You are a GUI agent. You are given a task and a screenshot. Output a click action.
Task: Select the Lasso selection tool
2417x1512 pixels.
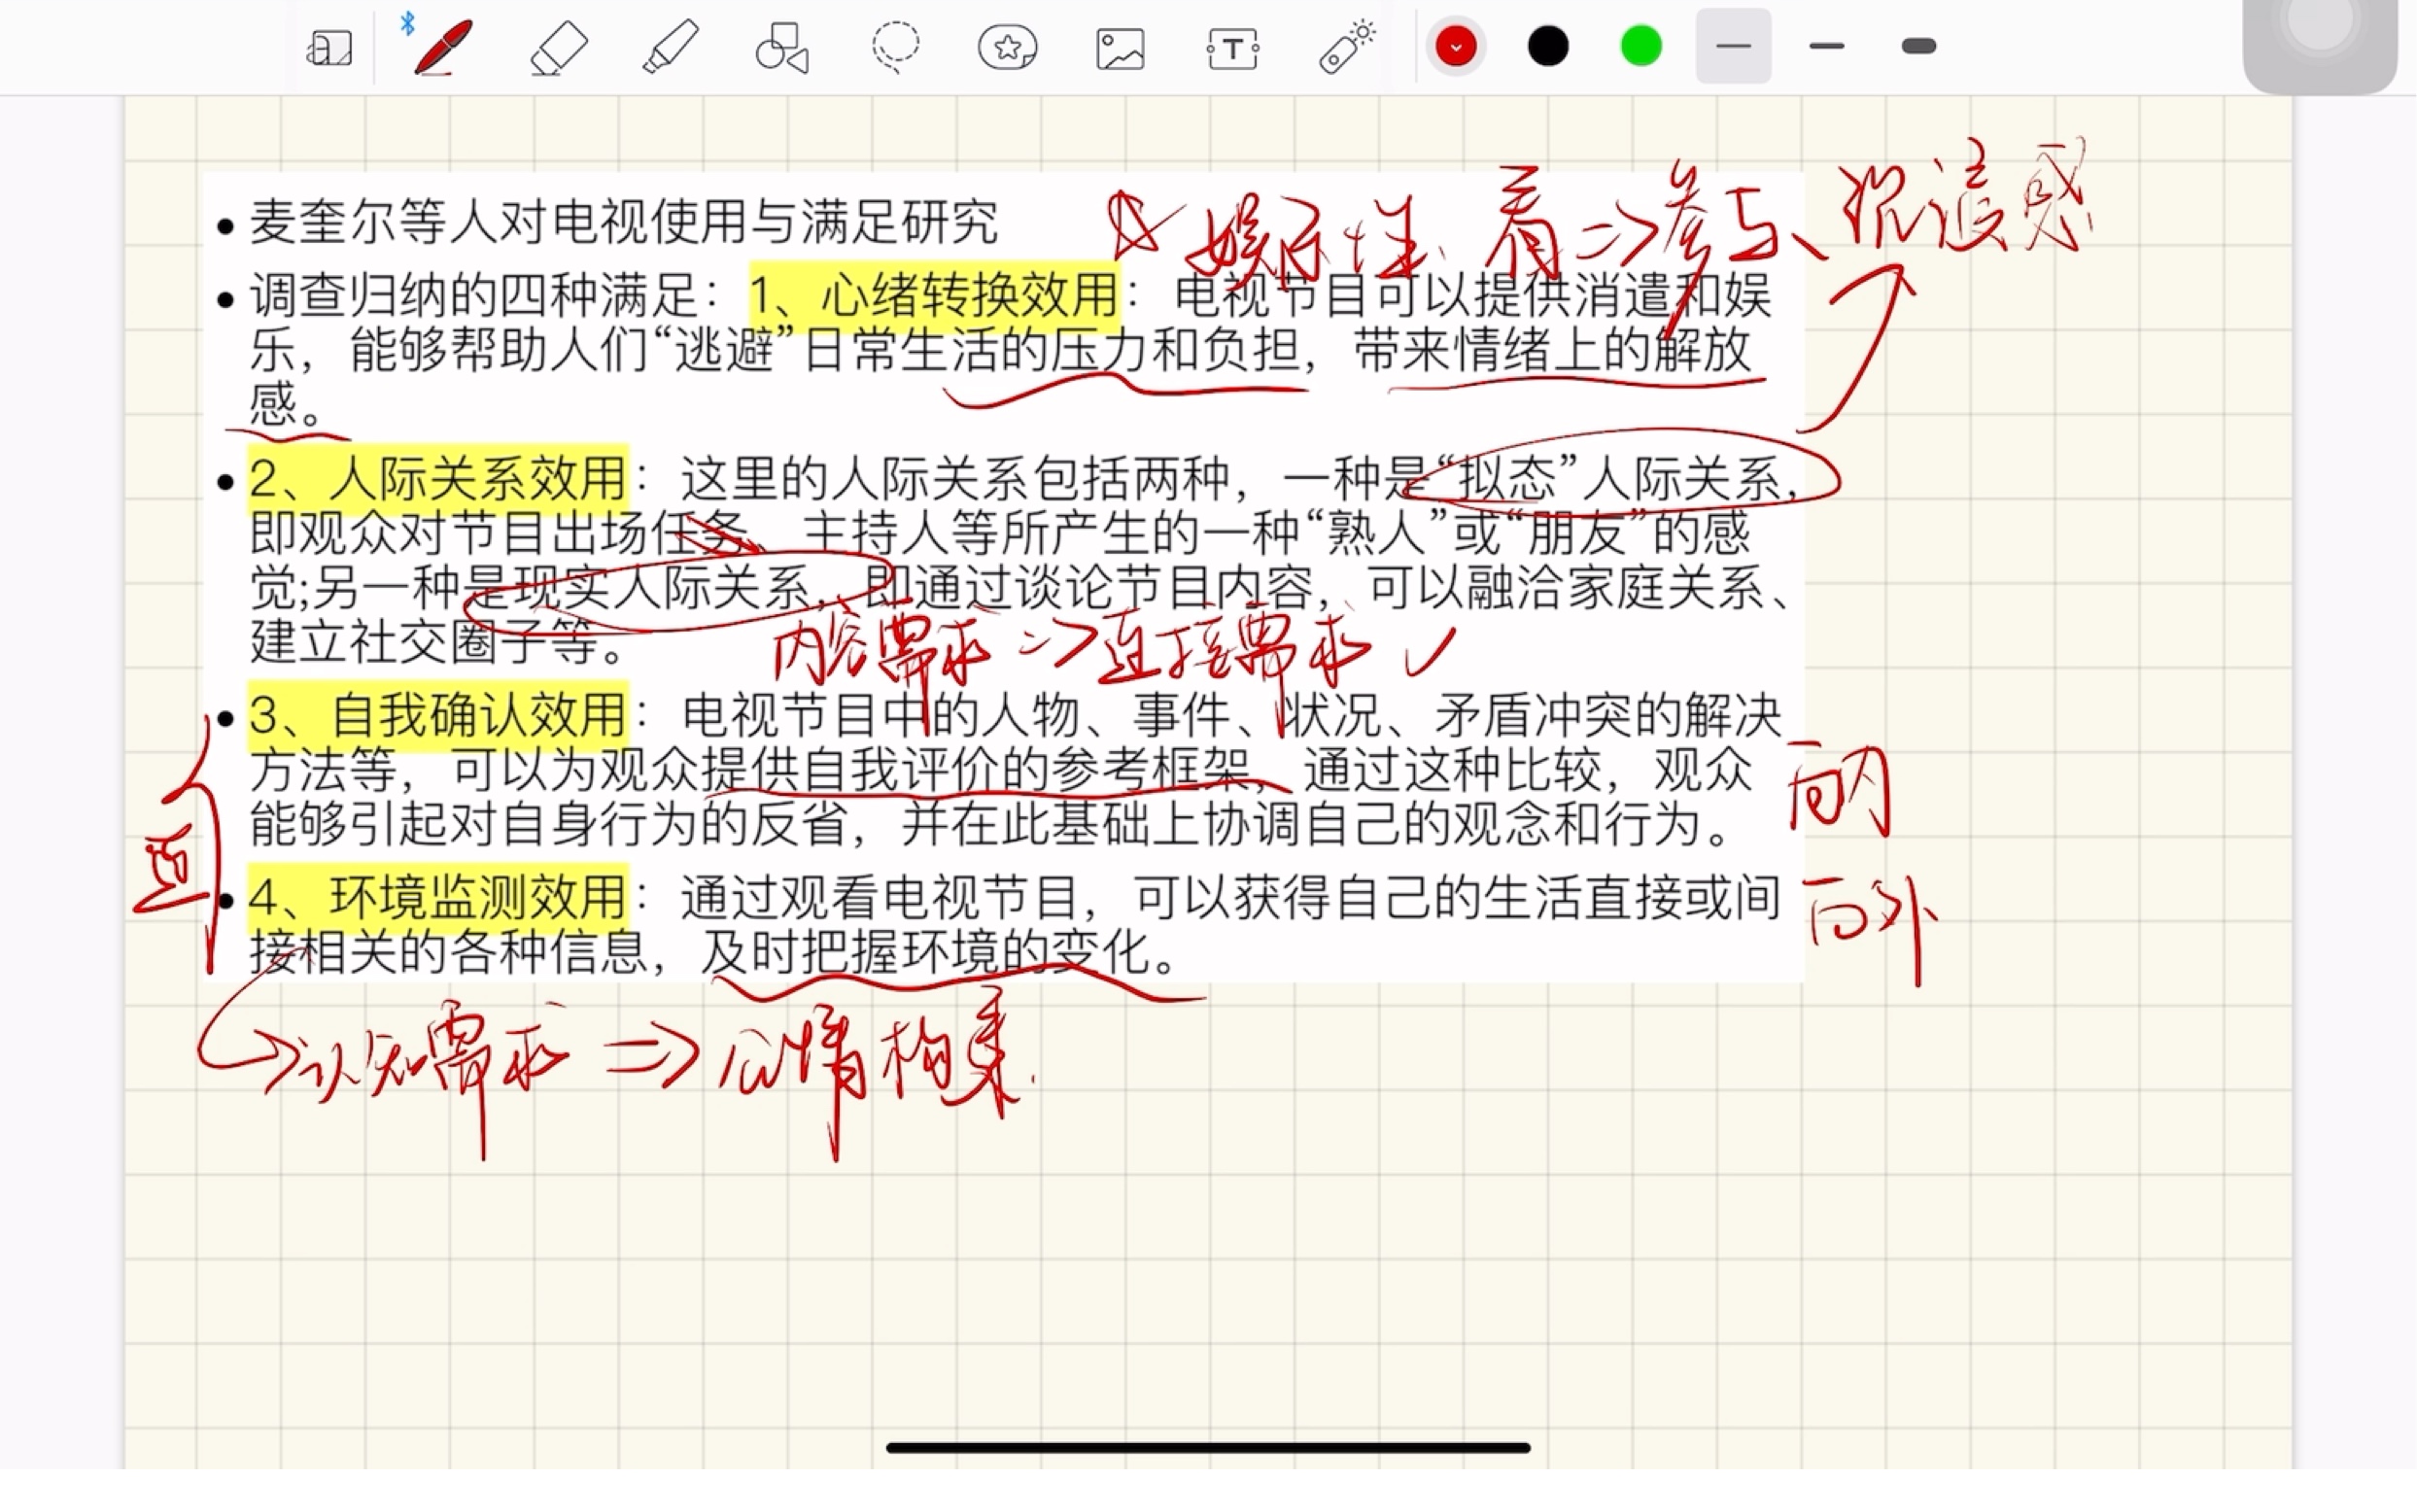click(x=895, y=47)
